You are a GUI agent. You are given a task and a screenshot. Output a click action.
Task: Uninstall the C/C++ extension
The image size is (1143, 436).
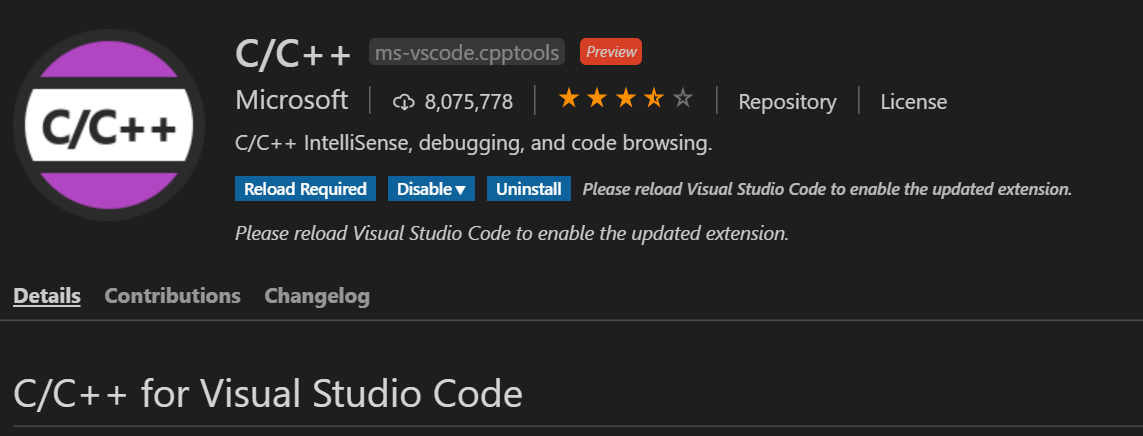click(x=528, y=189)
